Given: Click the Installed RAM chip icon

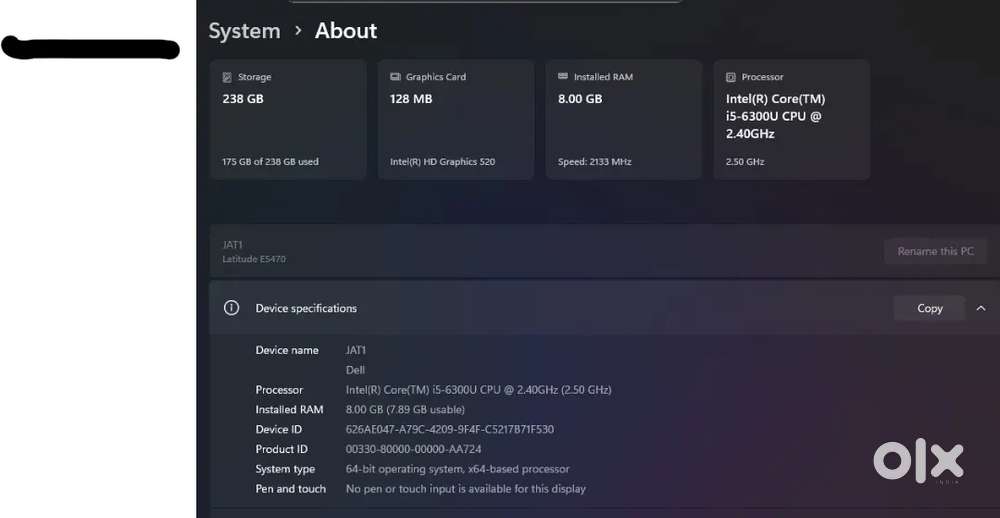Looking at the screenshot, I should point(563,77).
